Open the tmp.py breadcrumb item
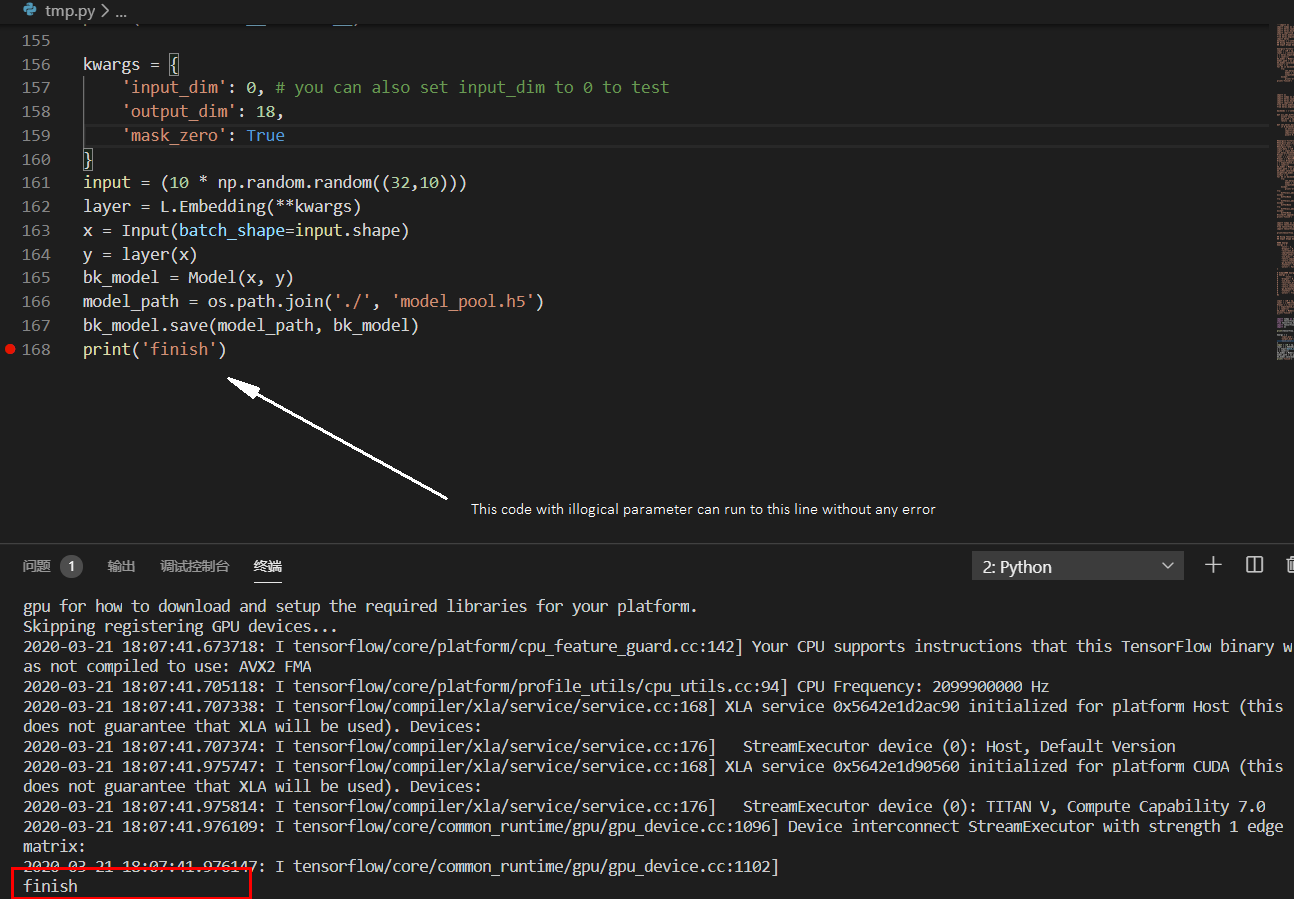Screen dimensions: 1294x899 [x=68, y=11]
